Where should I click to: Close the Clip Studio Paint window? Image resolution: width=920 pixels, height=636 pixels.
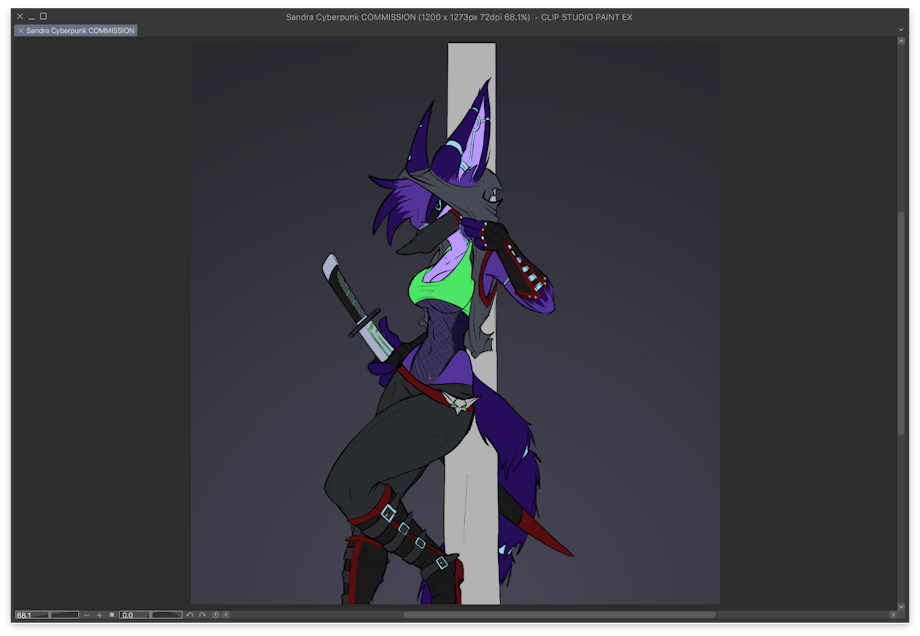pyautogui.click(x=20, y=16)
